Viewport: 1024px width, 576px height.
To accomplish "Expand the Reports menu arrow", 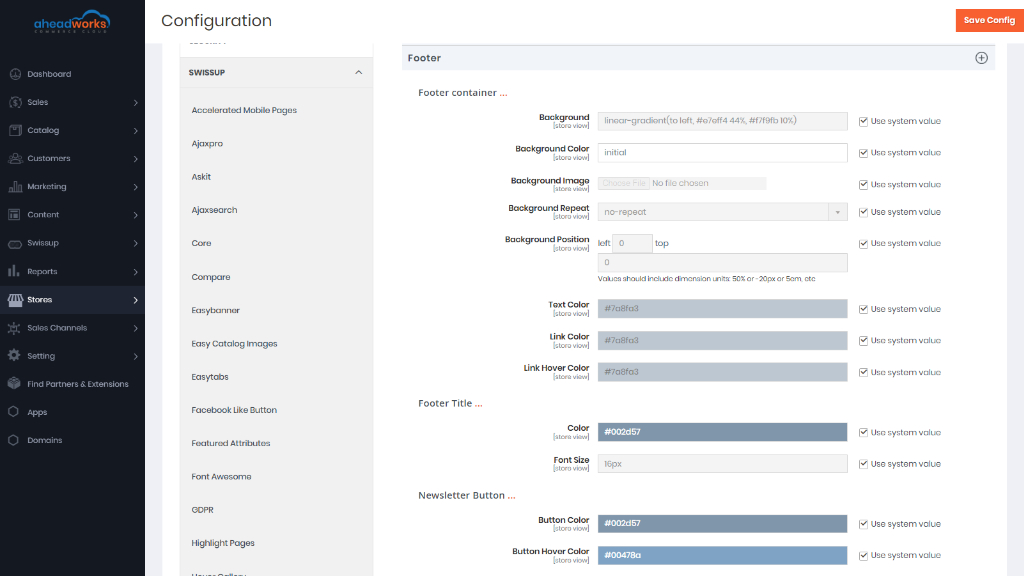I will pos(135,272).
